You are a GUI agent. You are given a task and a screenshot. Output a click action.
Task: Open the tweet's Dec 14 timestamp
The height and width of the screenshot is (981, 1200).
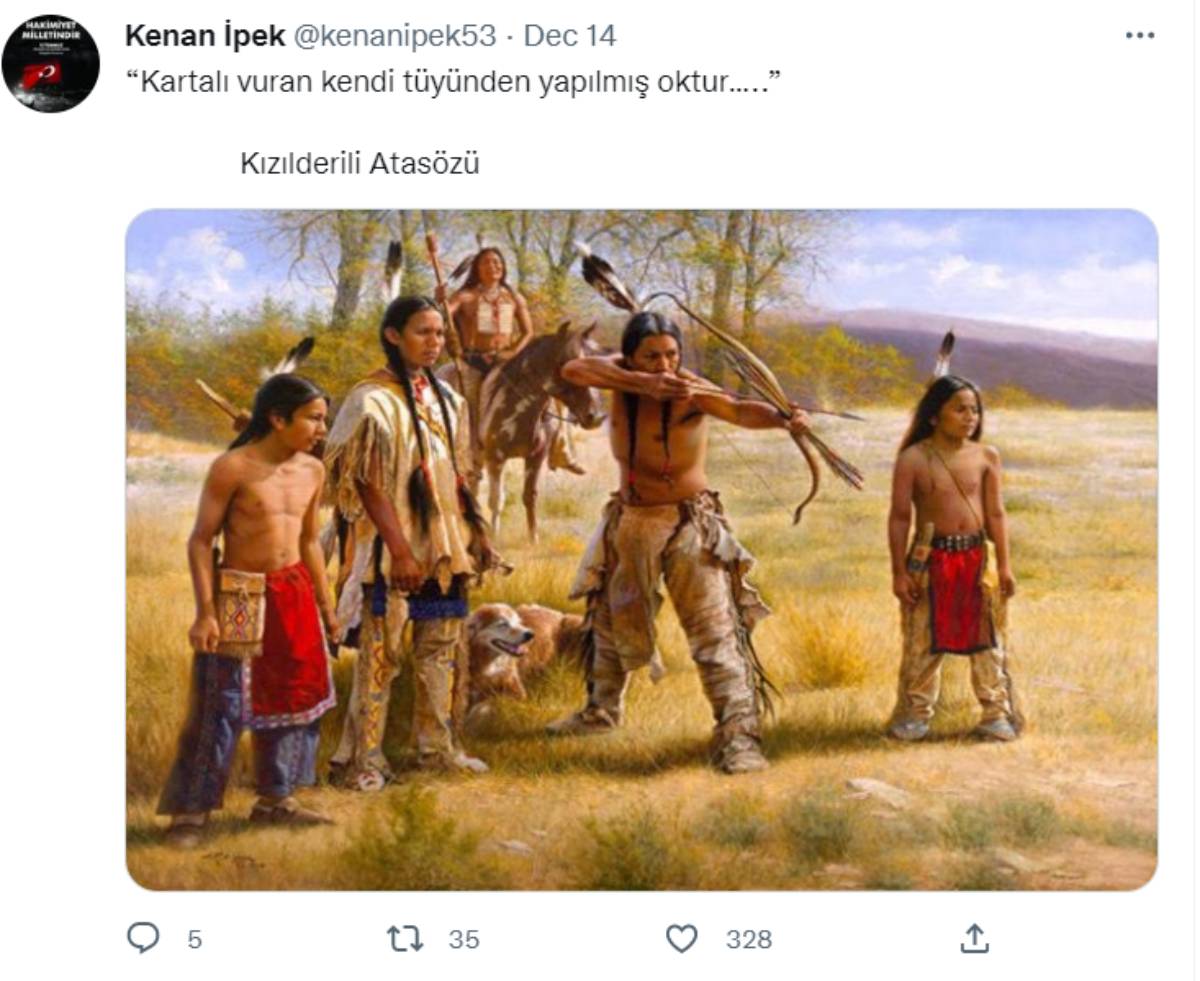pyautogui.click(x=570, y=36)
